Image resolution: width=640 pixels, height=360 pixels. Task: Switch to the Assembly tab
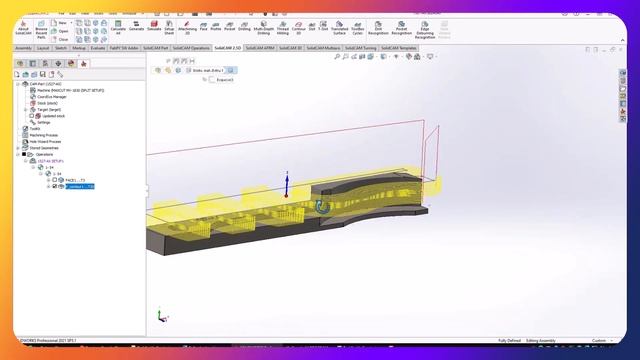pyautogui.click(x=23, y=48)
